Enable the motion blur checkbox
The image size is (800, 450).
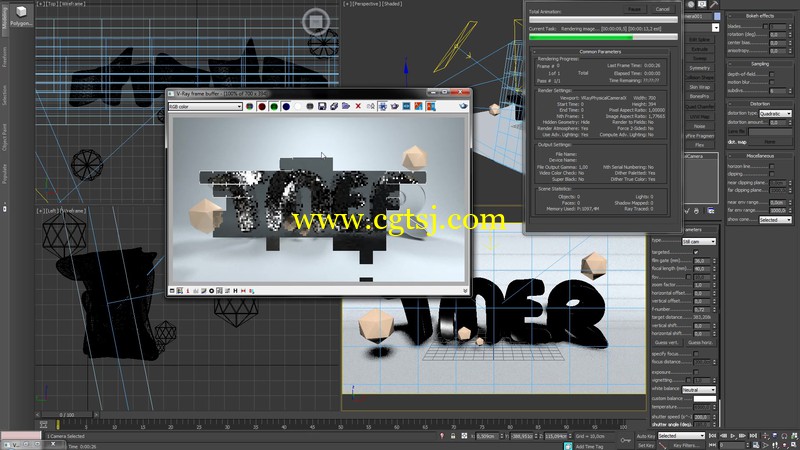point(771,82)
